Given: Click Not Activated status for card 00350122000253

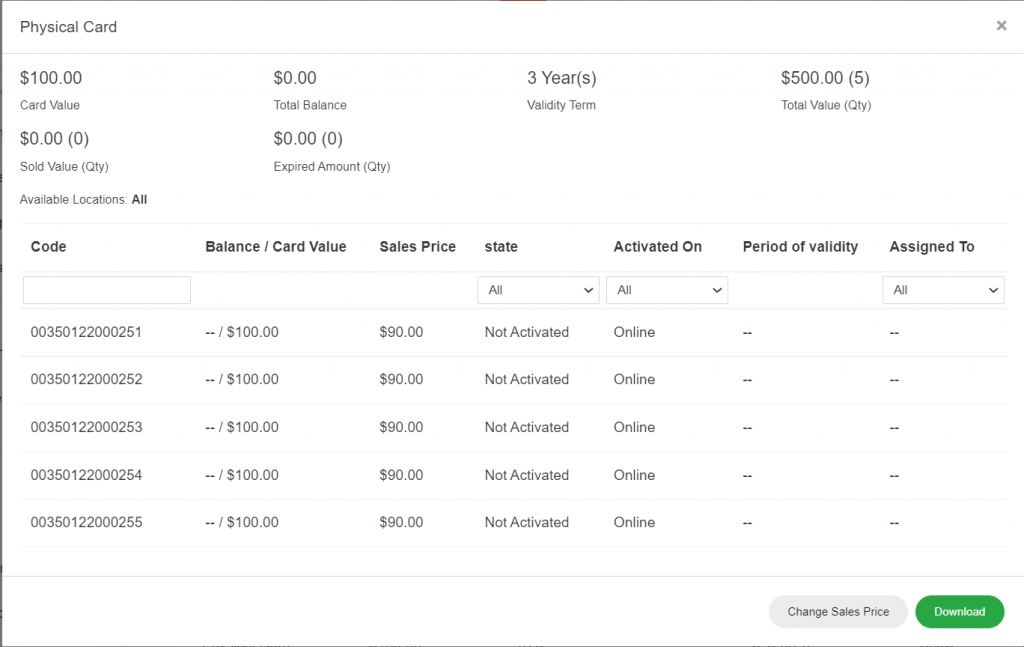Looking at the screenshot, I should click(526, 427).
